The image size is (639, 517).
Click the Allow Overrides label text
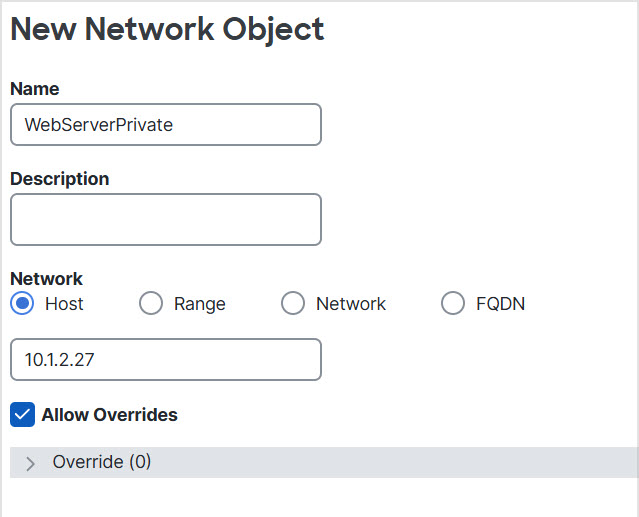pyautogui.click(x=109, y=415)
